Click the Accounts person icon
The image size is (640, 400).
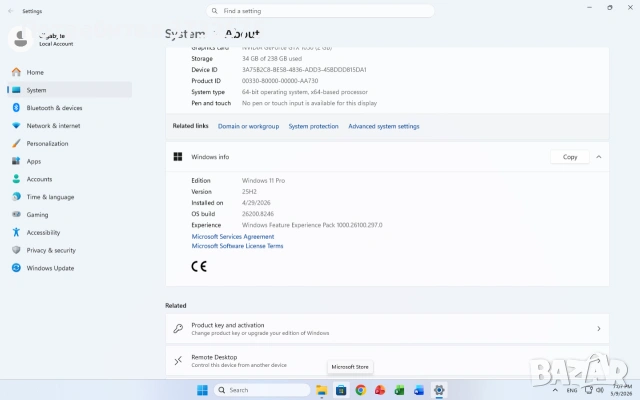click(16, 179)
